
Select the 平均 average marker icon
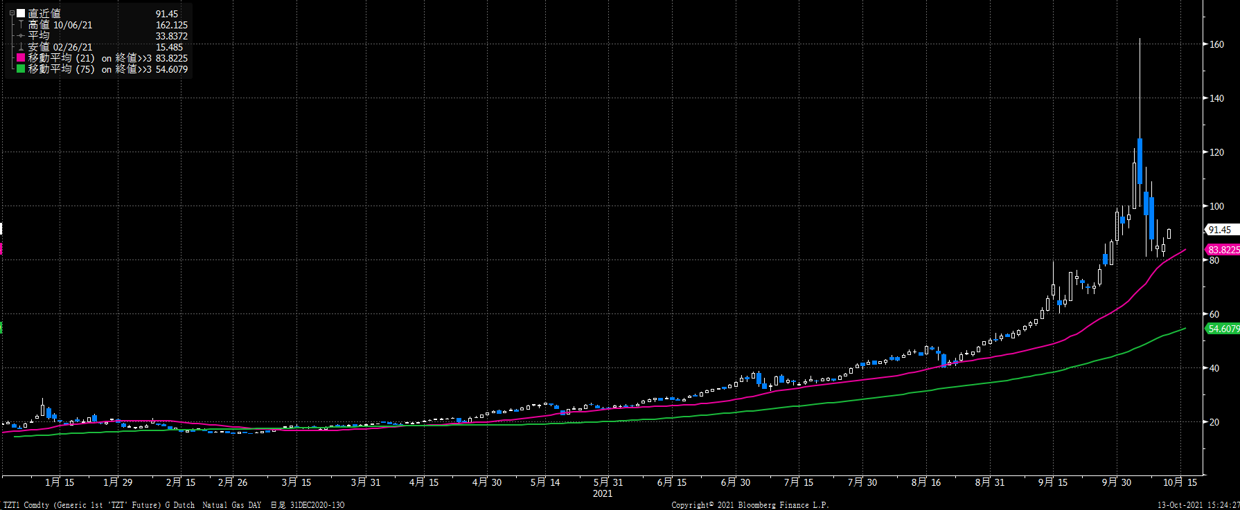coord(21,36)
